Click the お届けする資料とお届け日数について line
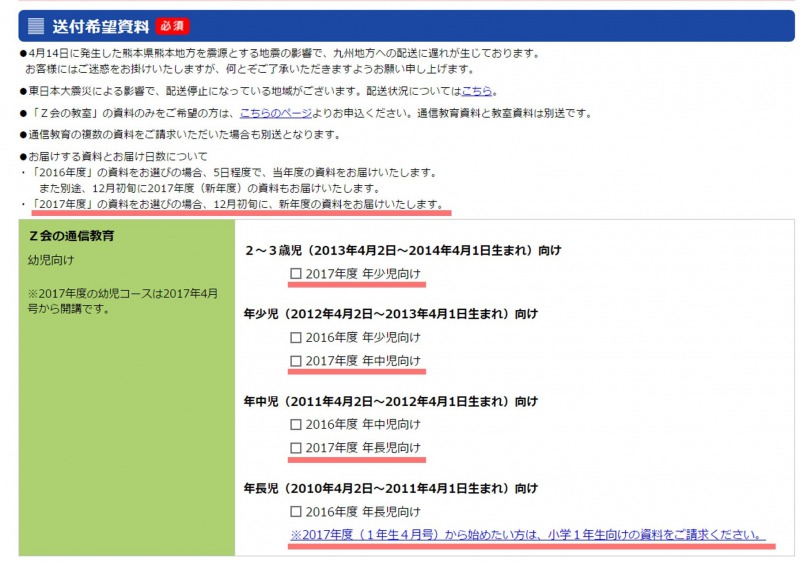 [113, 156]
